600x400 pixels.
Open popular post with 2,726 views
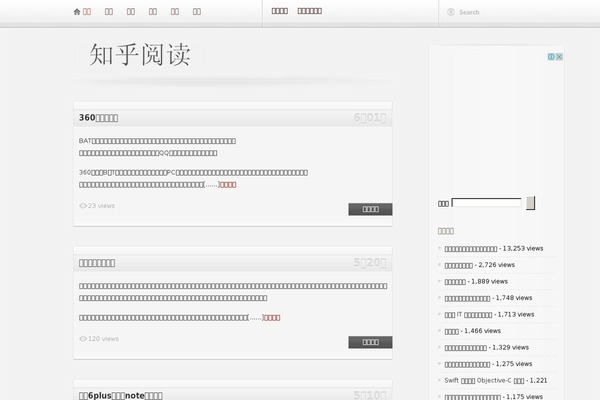coord(458,265)
